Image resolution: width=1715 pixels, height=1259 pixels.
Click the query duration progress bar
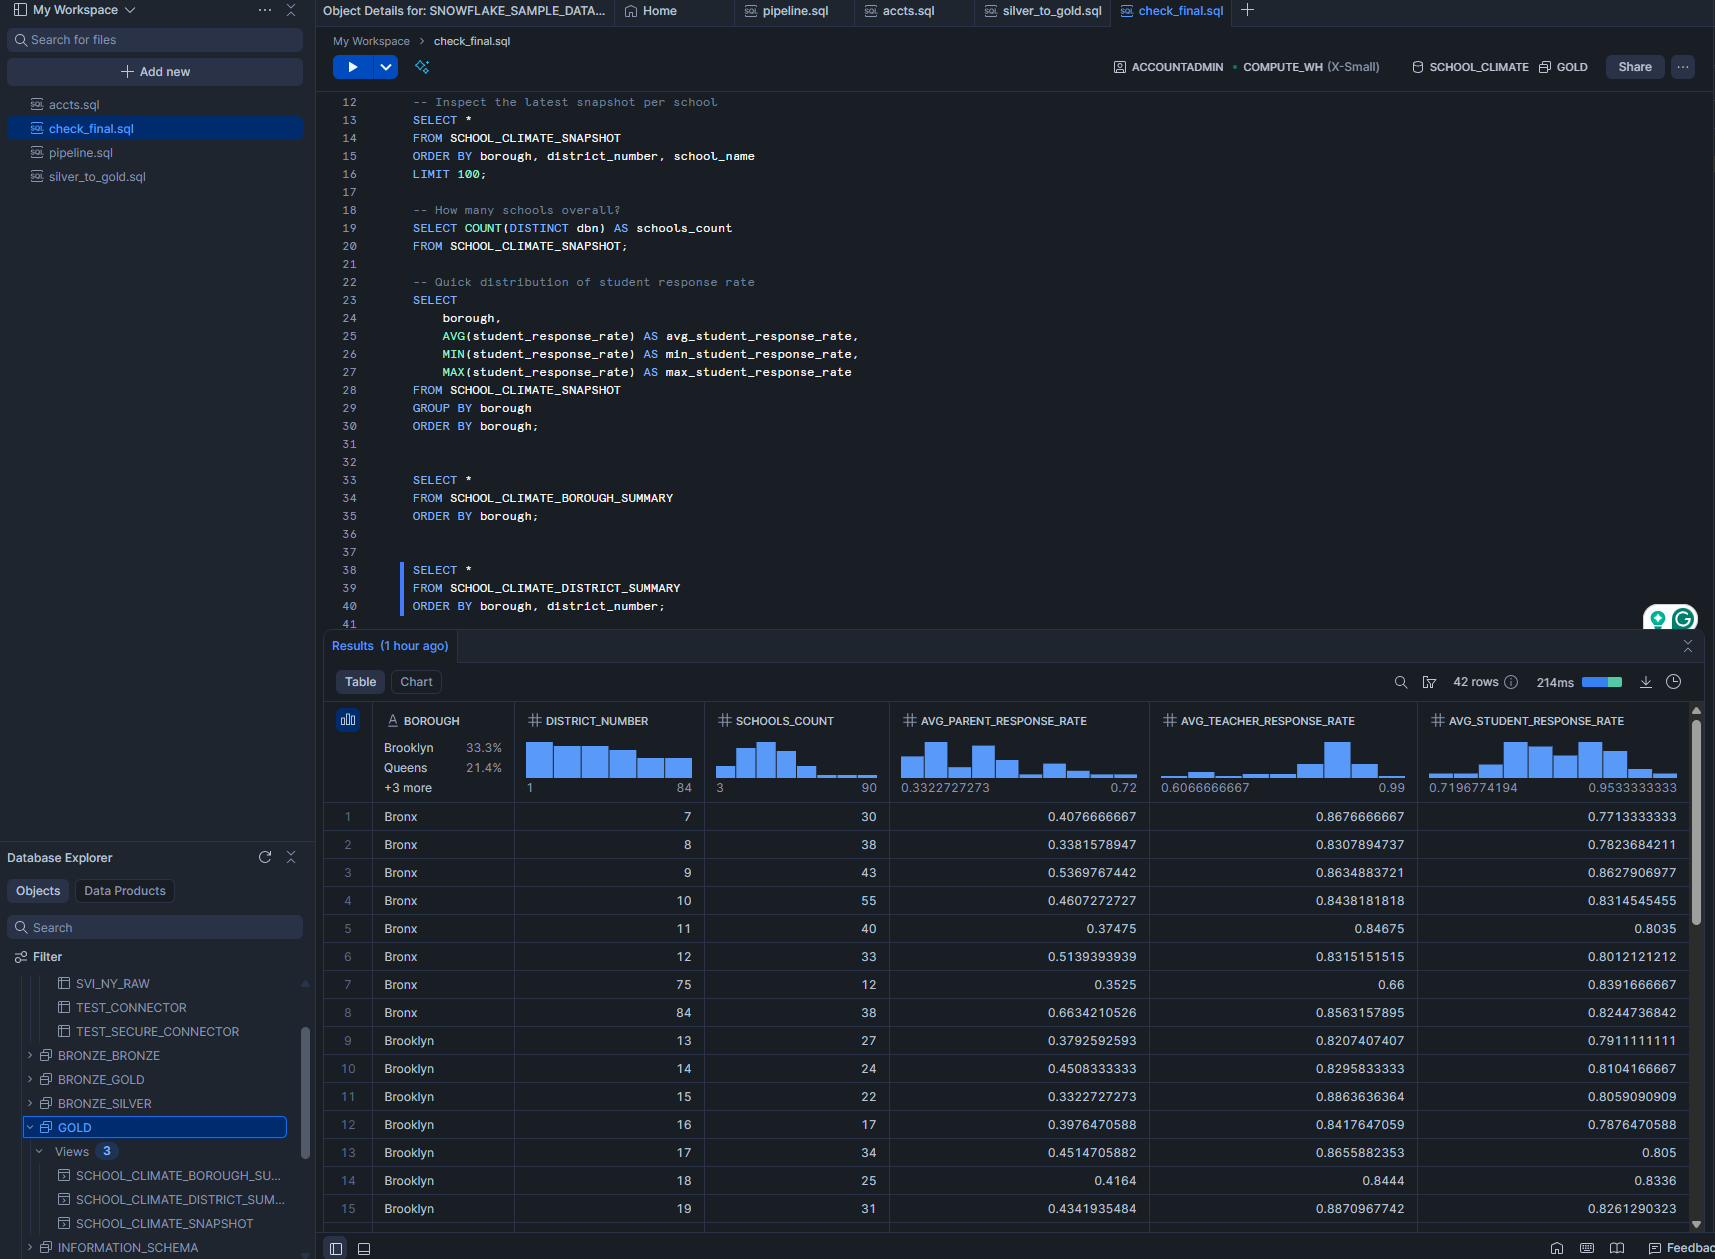click(1602, 682)
